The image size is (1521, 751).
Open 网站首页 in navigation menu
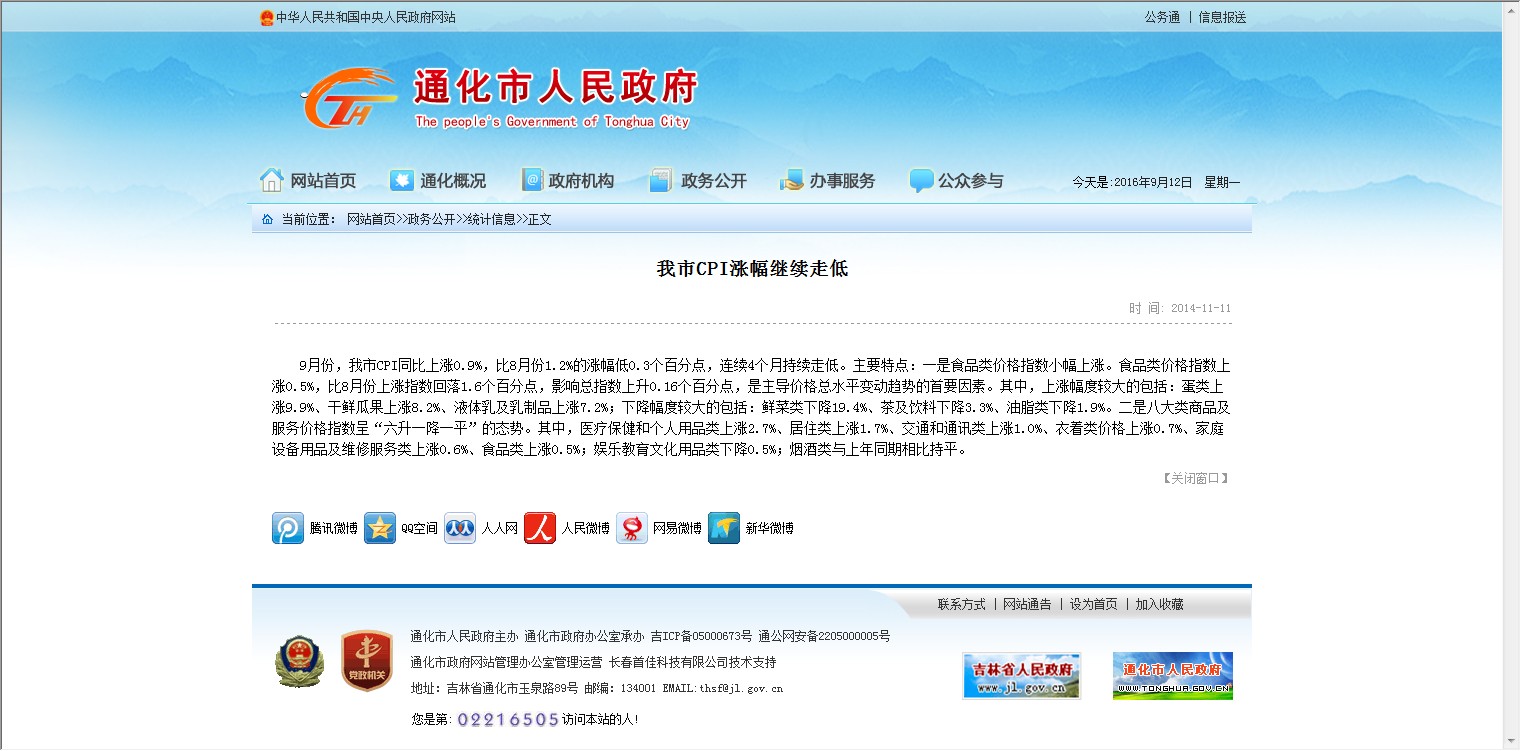[x=309, y=181]
